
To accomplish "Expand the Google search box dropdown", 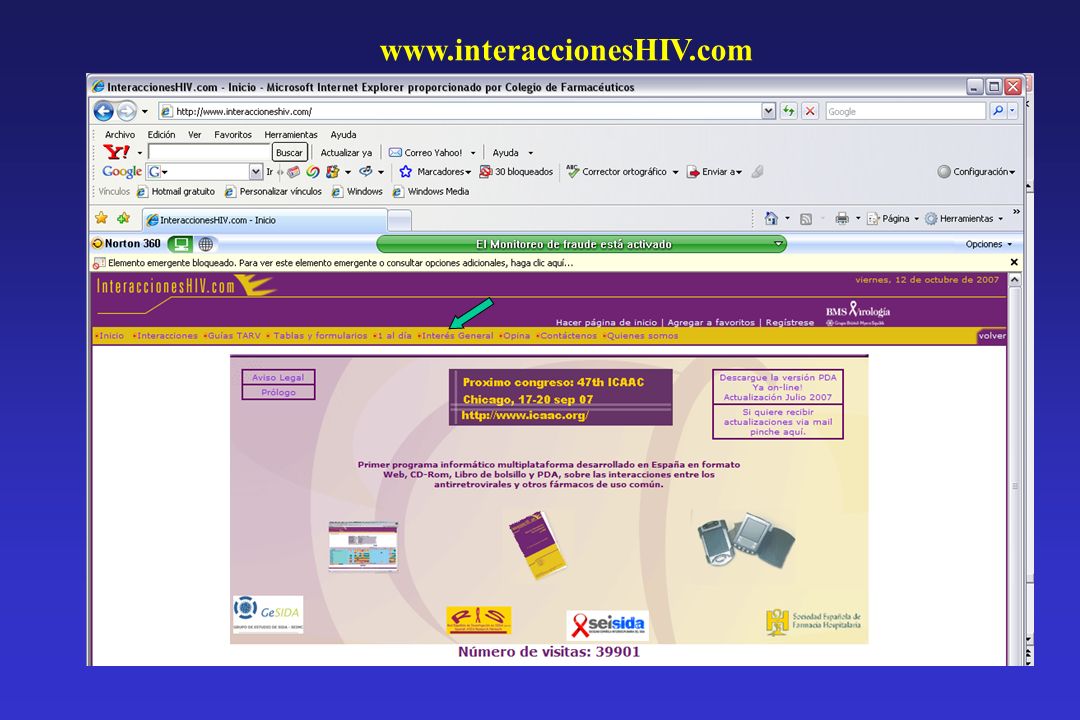I will coord(256,172).
